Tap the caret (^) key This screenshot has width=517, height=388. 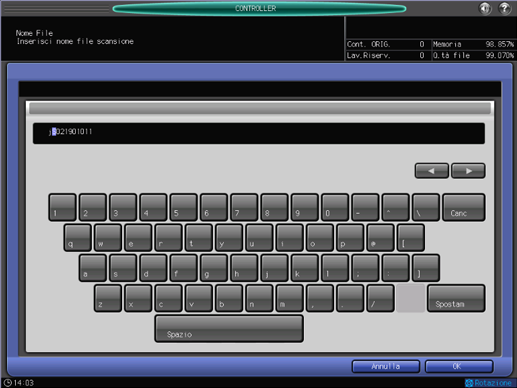(396, 207)
